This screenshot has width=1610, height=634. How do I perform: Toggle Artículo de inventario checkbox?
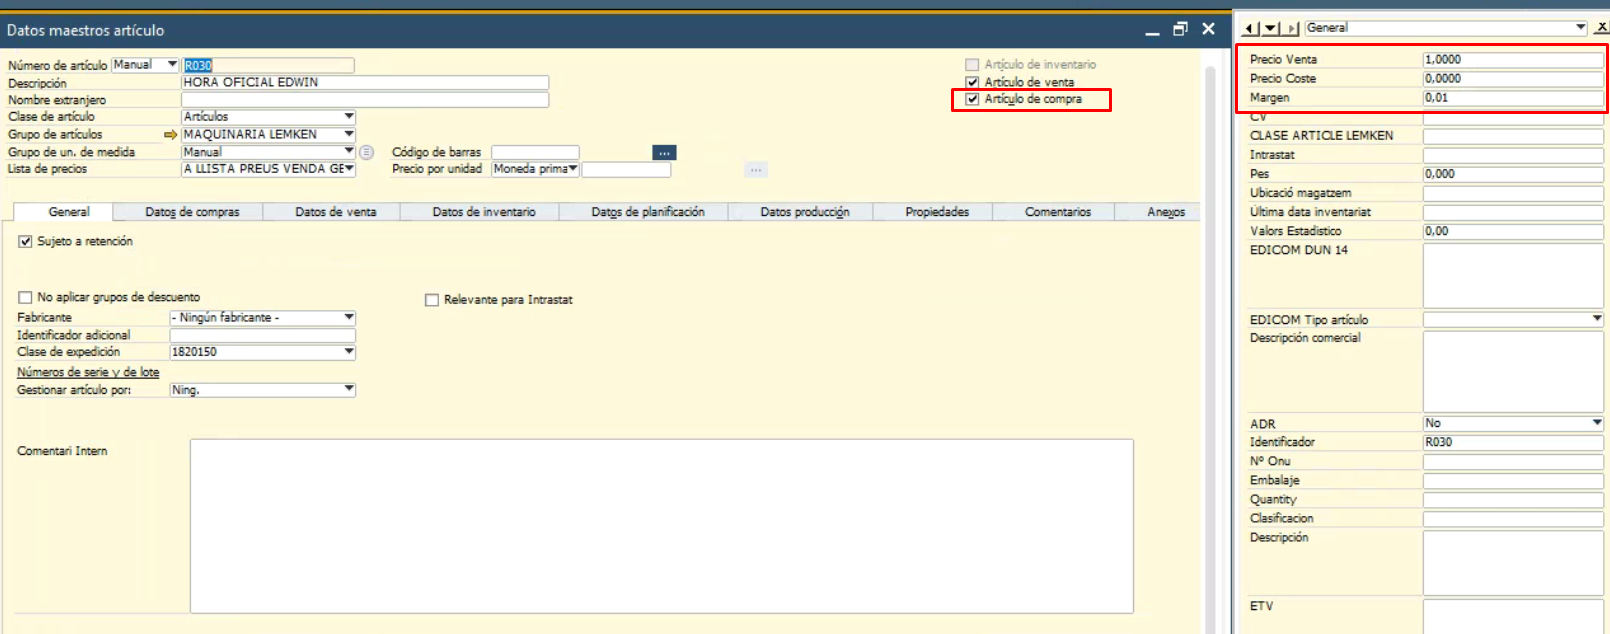tap(972, 64)
